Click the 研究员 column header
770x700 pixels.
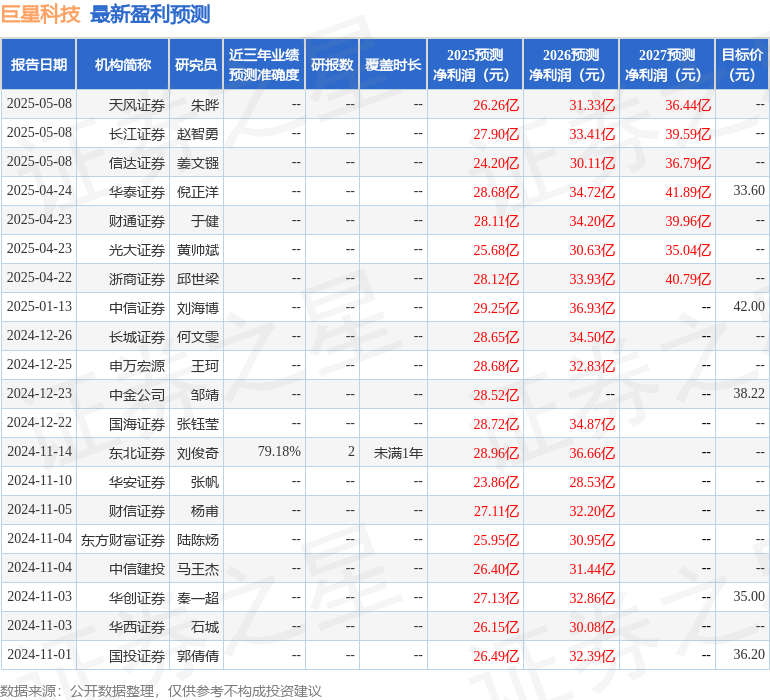(196, 65)
